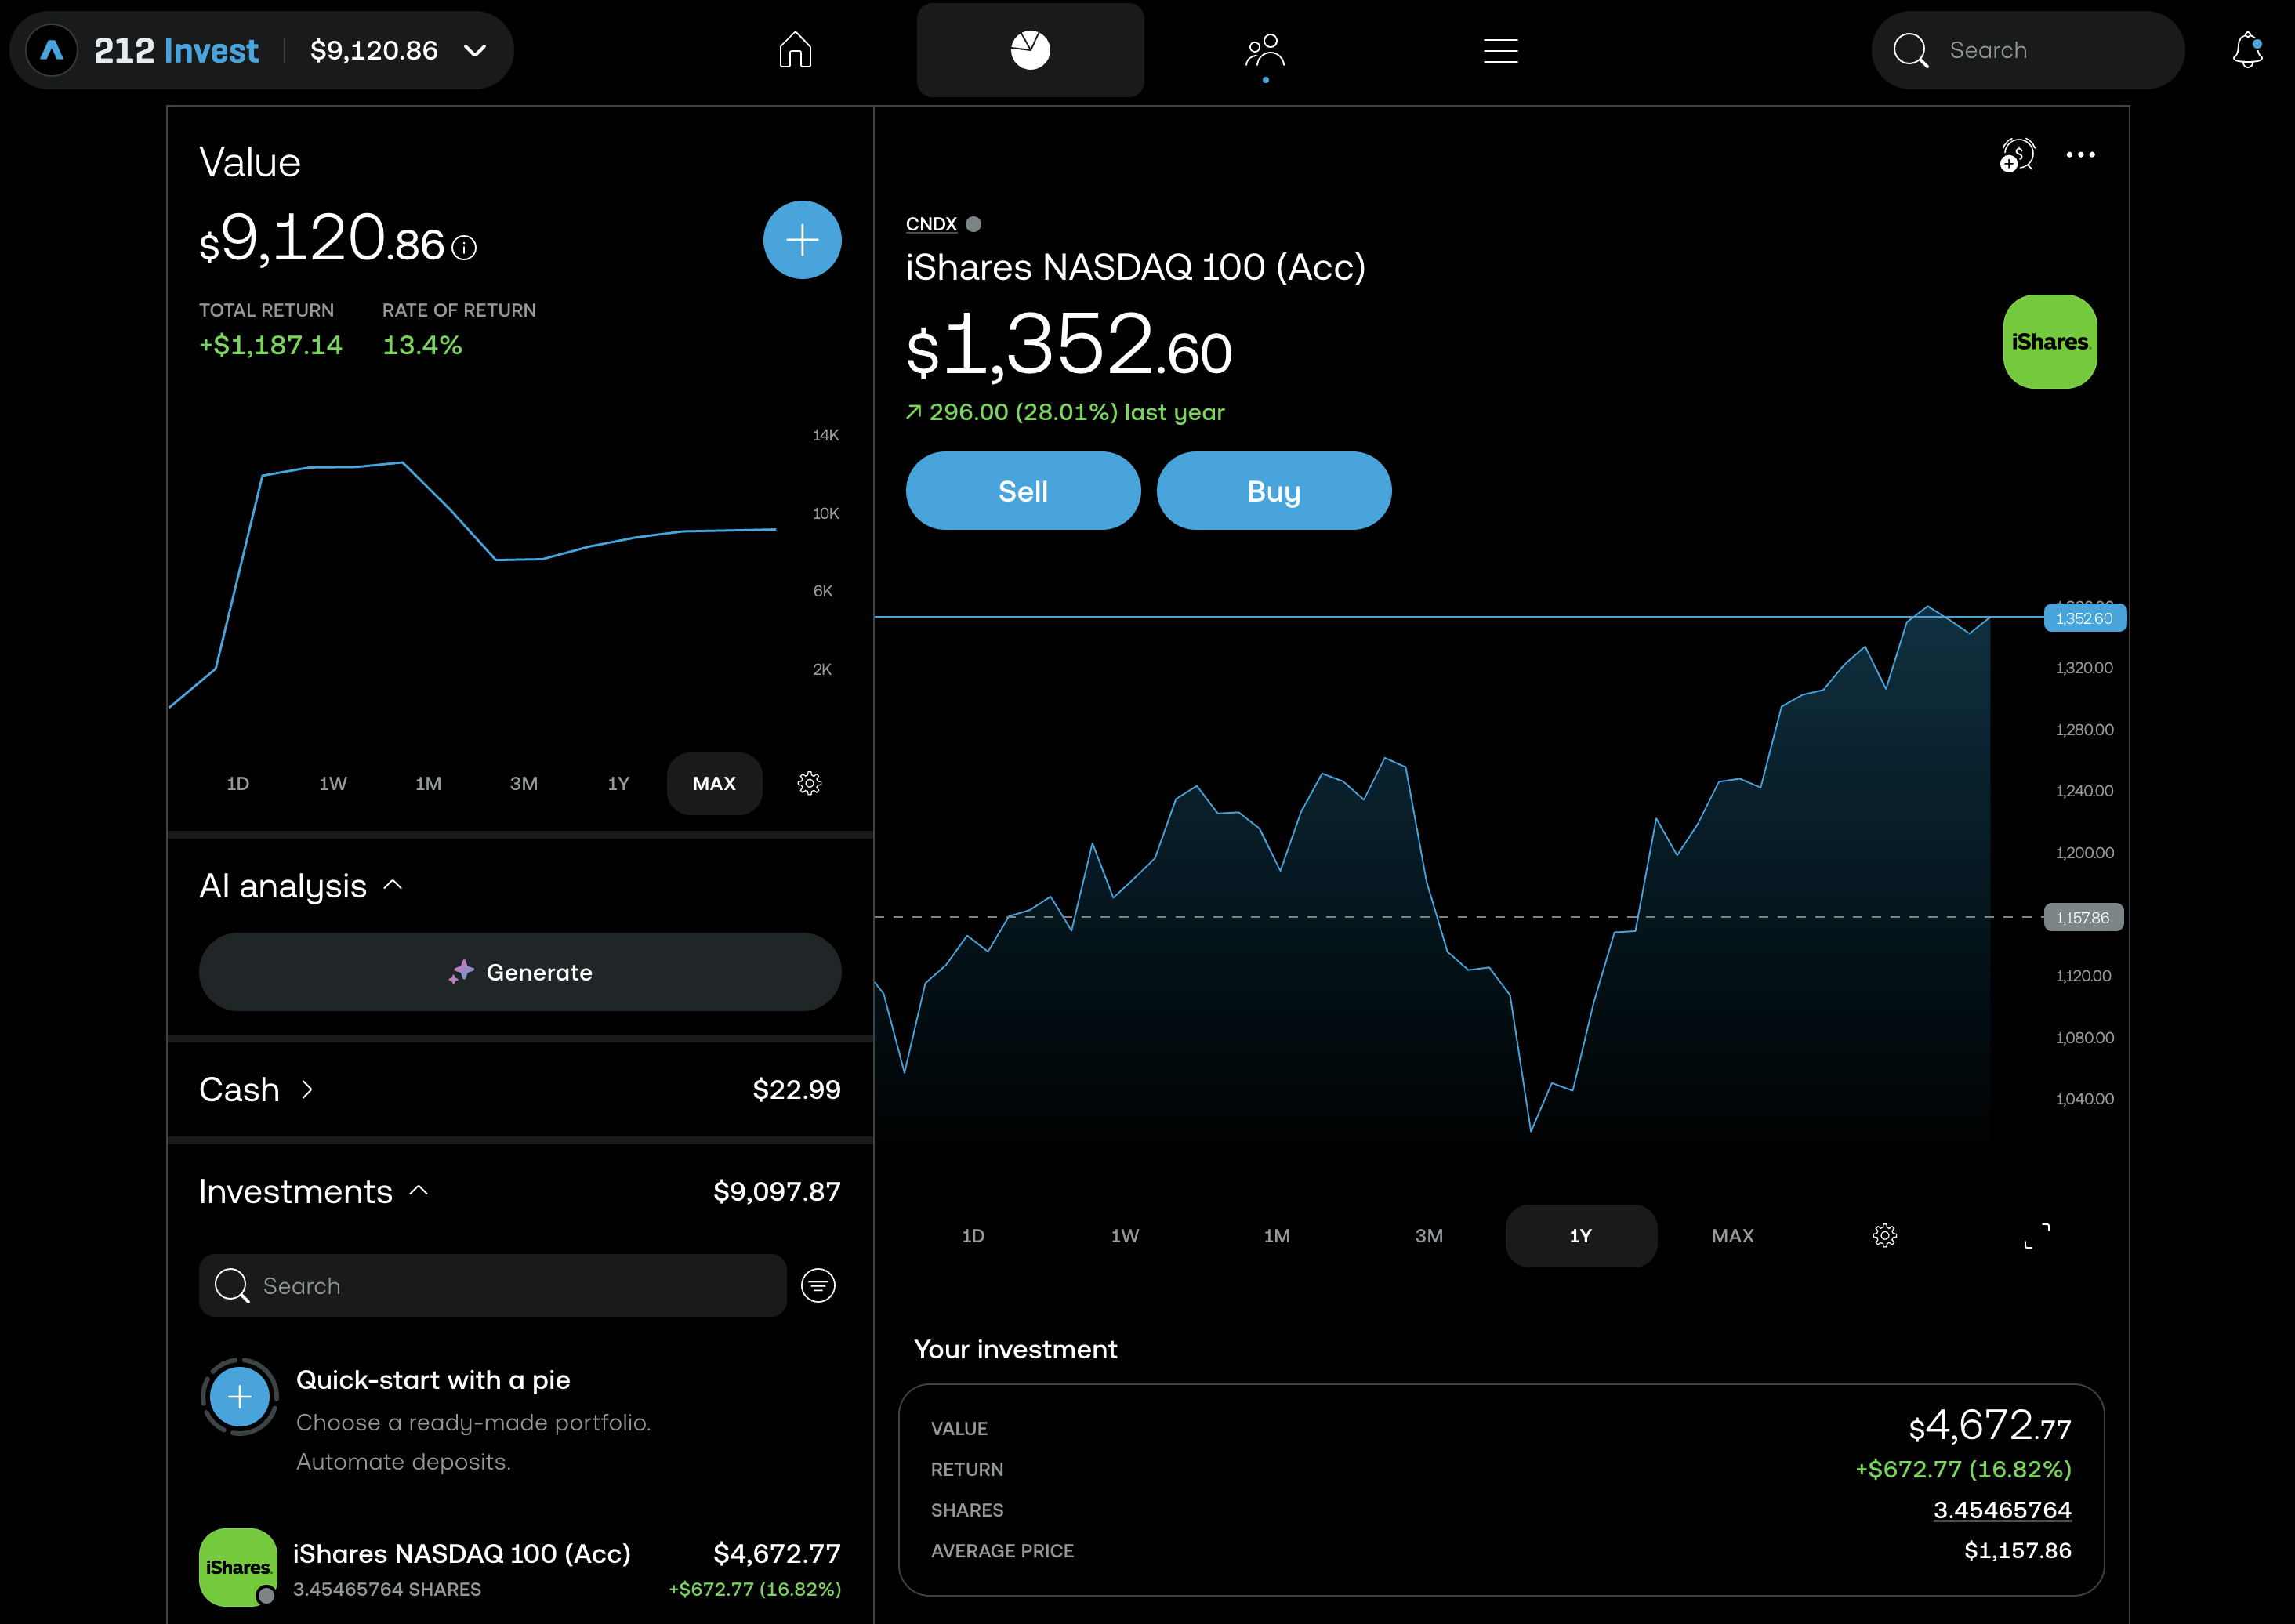The image size is (2295, 1624).
Task: Open the home icon in top navigation
Action: coord(795,50)
